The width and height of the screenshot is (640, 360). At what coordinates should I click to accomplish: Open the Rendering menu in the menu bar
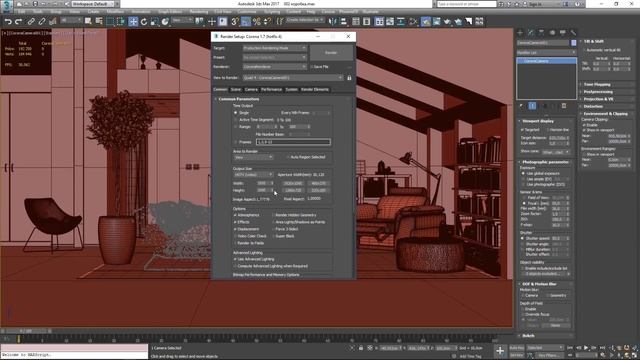point(199,11)
